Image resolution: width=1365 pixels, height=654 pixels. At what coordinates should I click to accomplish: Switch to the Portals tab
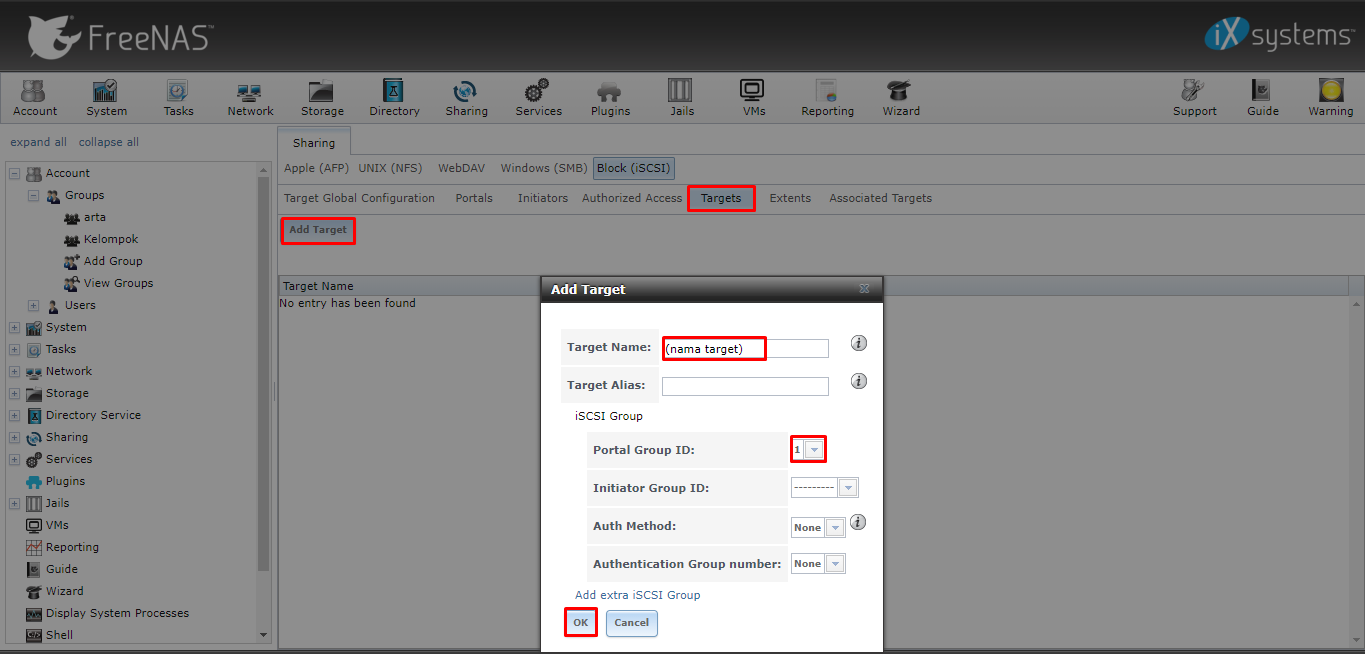(x=473, y=197)
